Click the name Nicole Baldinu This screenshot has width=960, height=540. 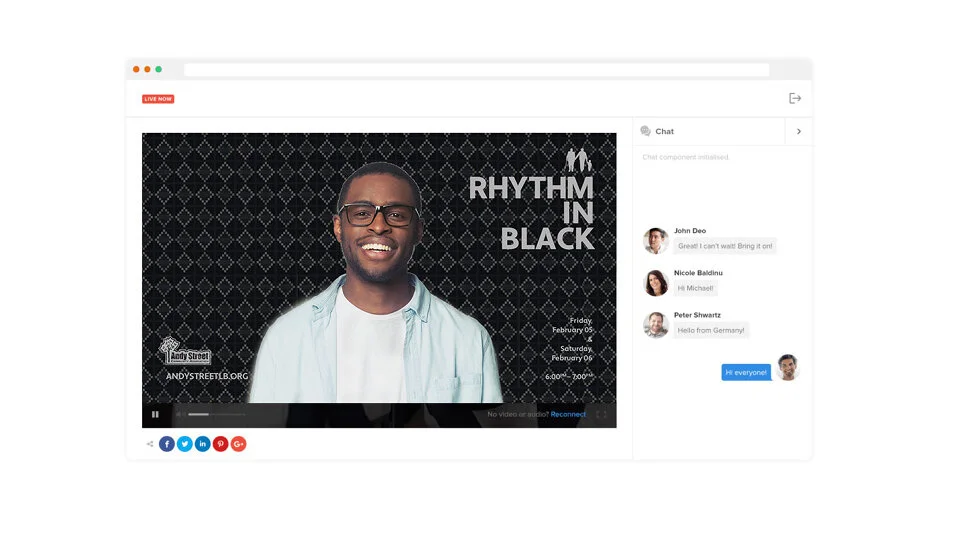coord(698,273)
